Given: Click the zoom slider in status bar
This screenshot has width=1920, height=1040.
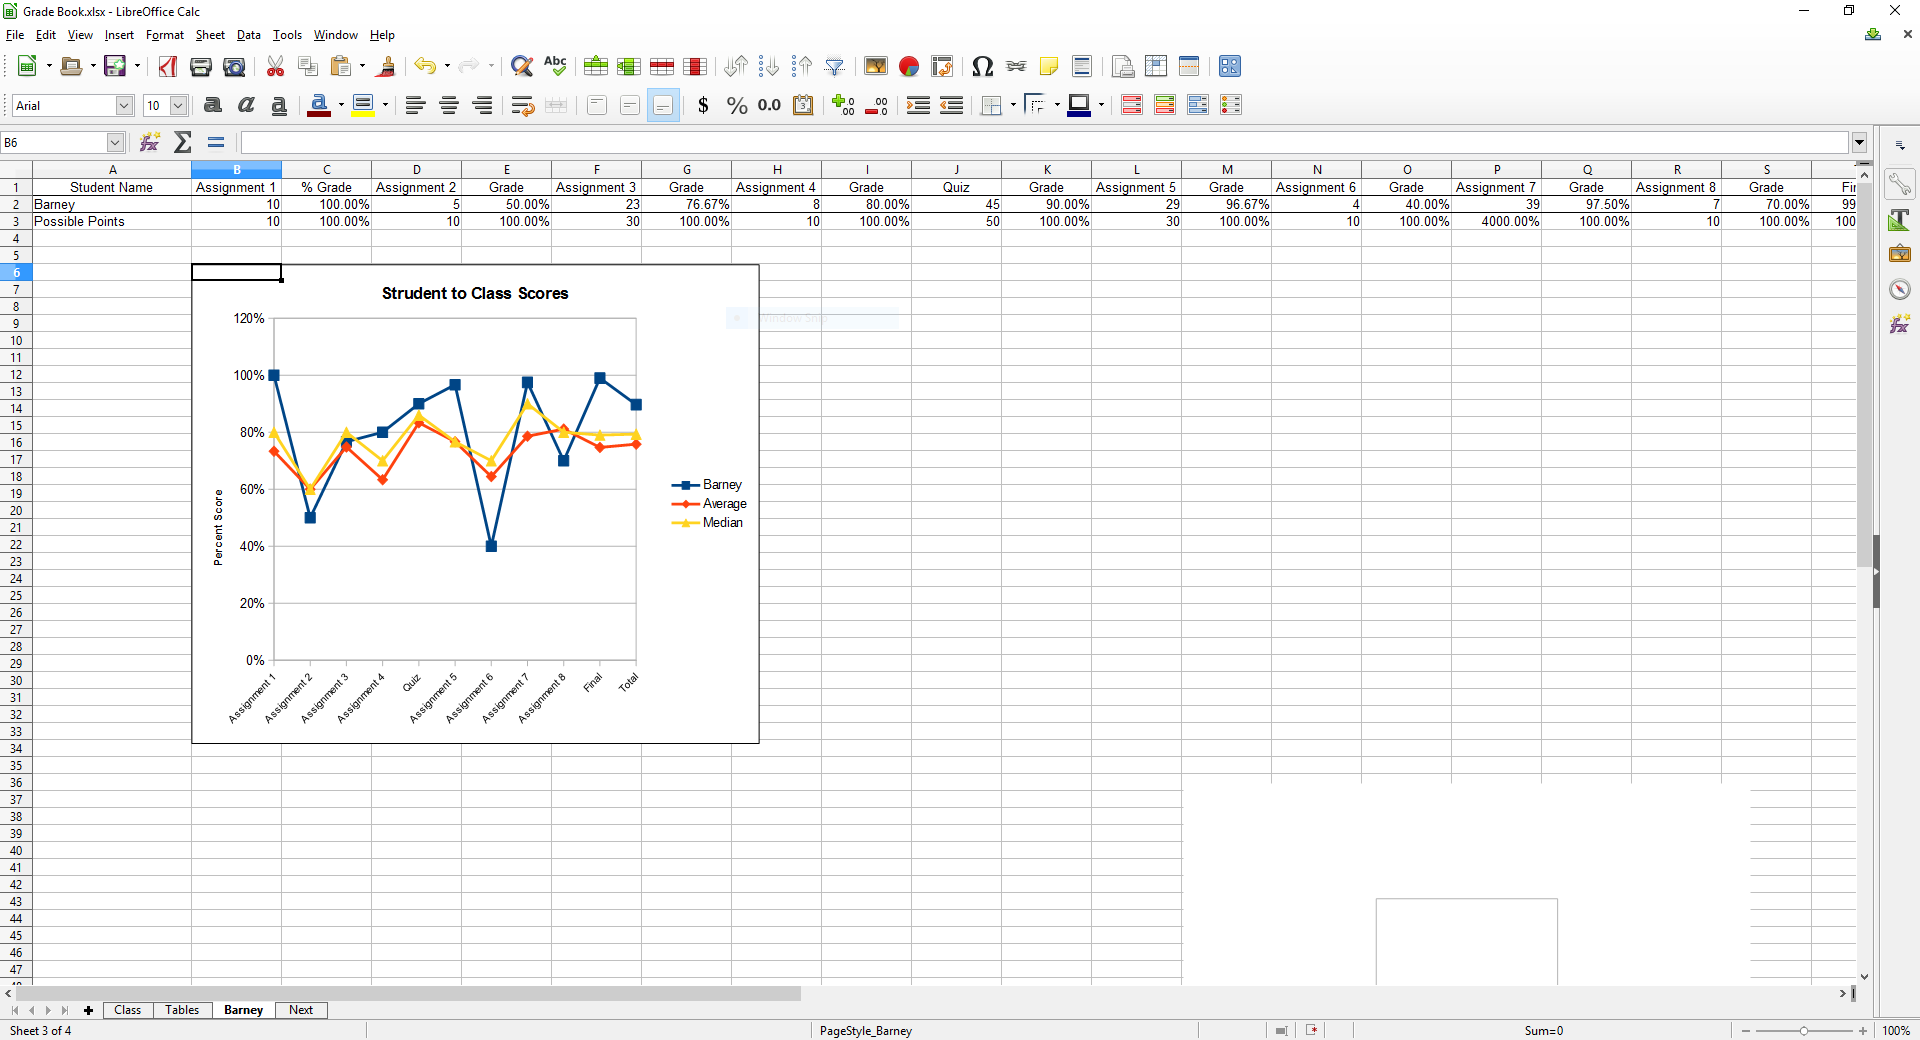Looking at the screenshot, I should (x=1803, y=1031).
